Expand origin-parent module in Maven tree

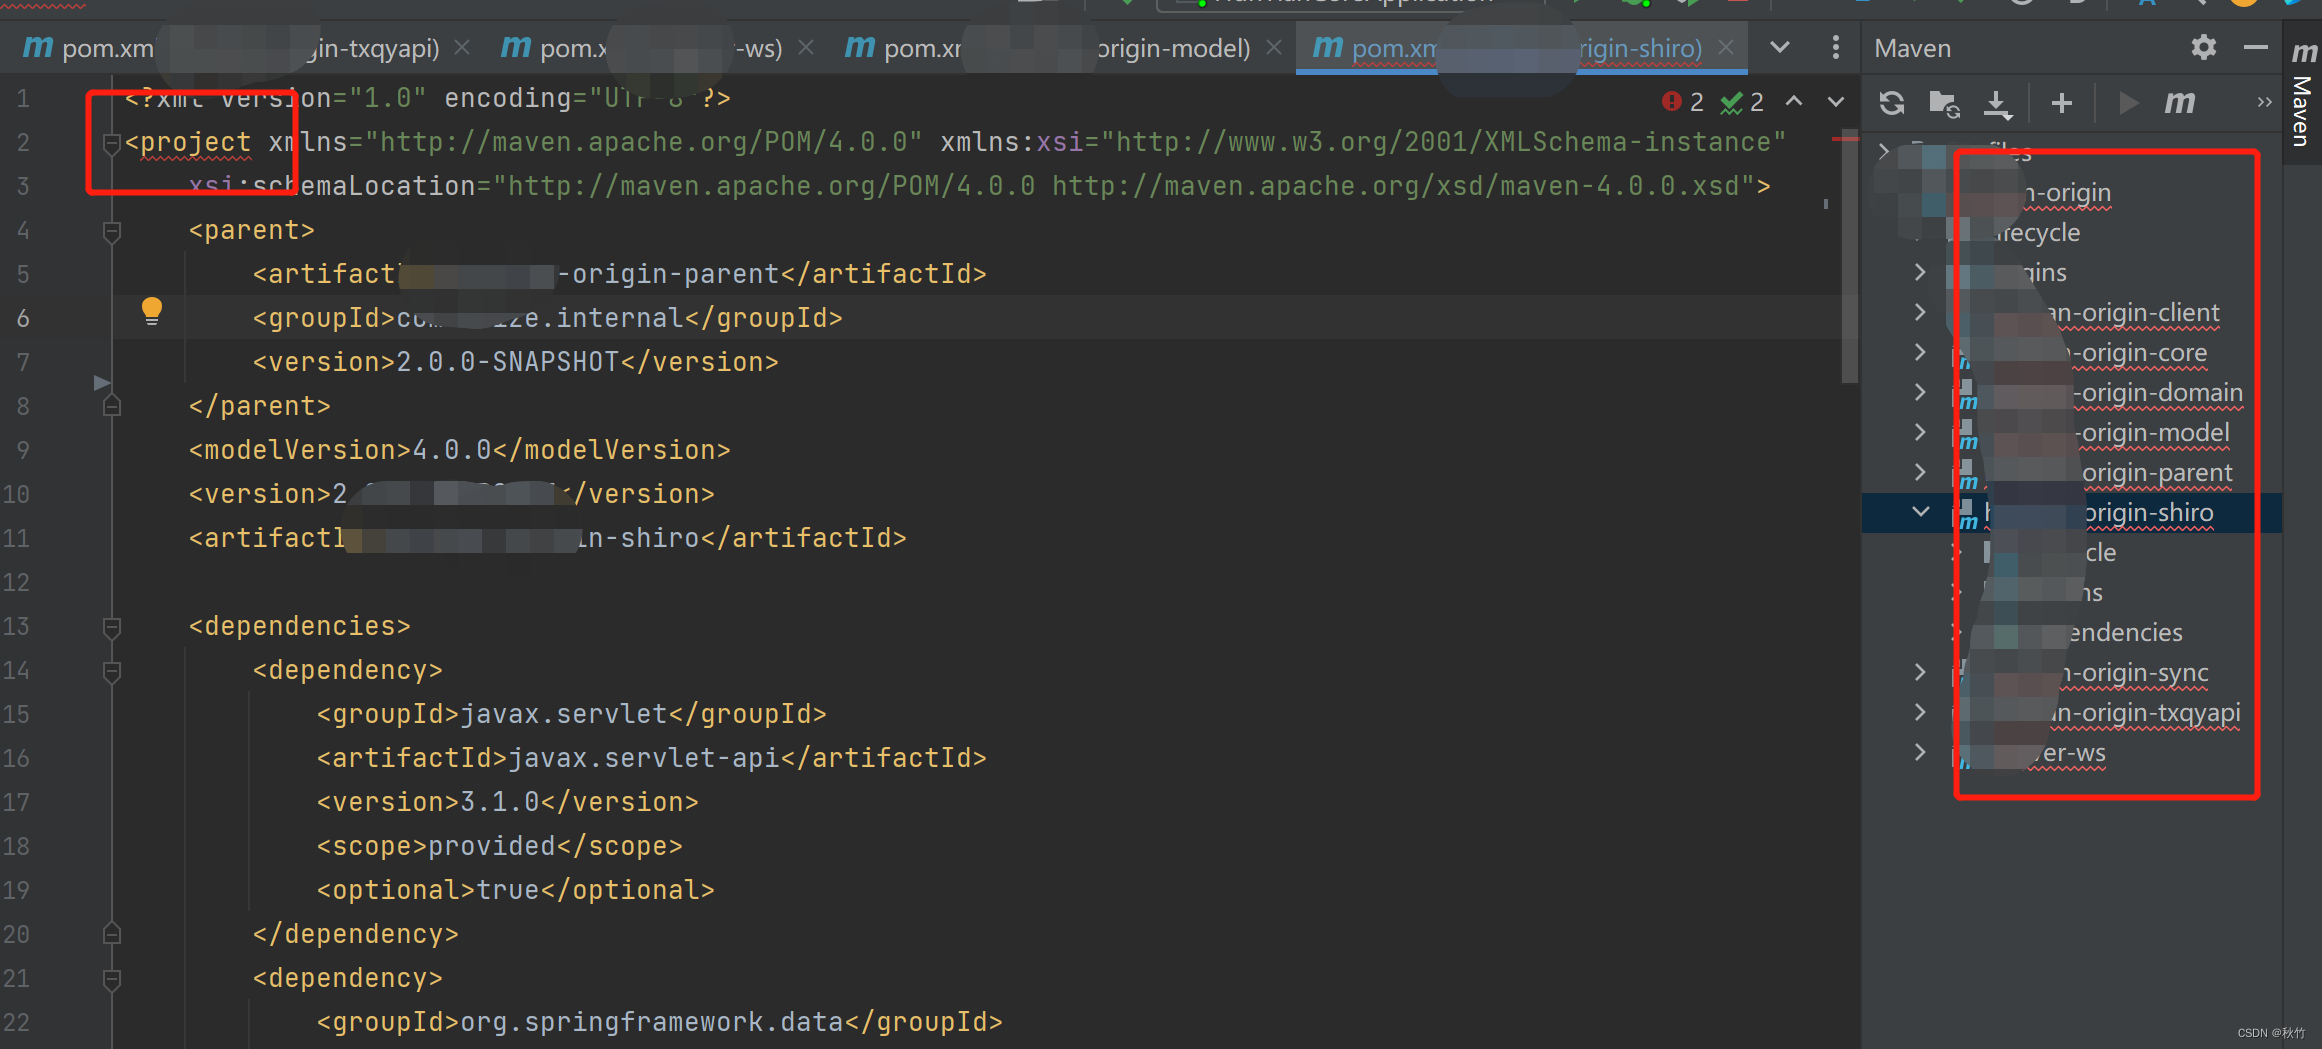pyautogui.click(x=1919, y=472)
